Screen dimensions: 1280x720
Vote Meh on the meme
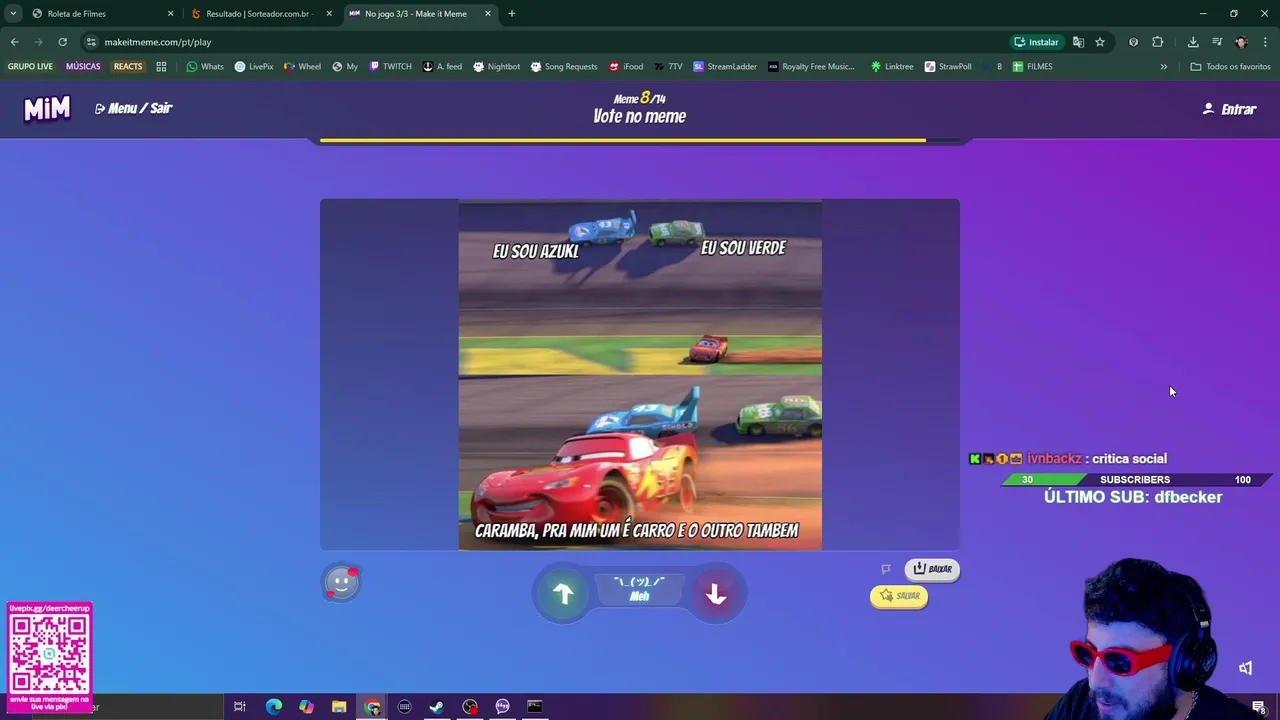(639, 589)
